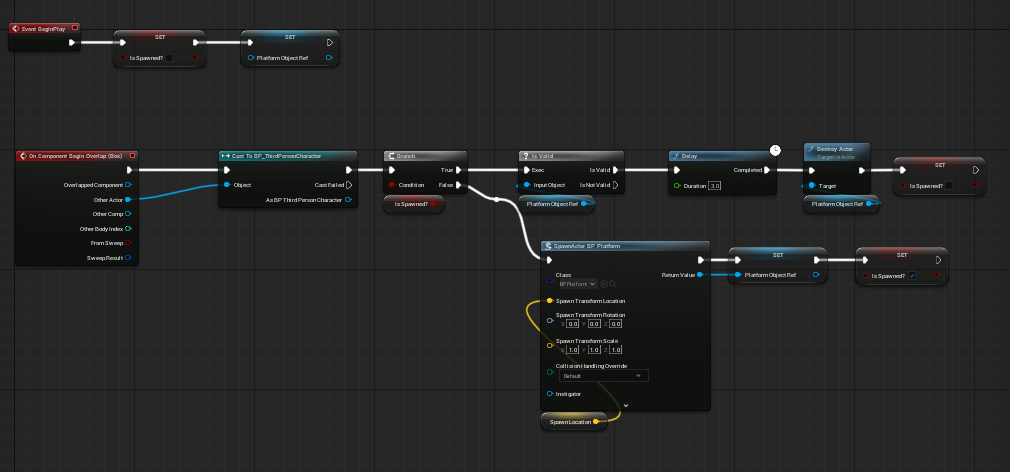Browse to class with magnifier icon
This screenshot has height=472, width=1010.
[613, 283]
